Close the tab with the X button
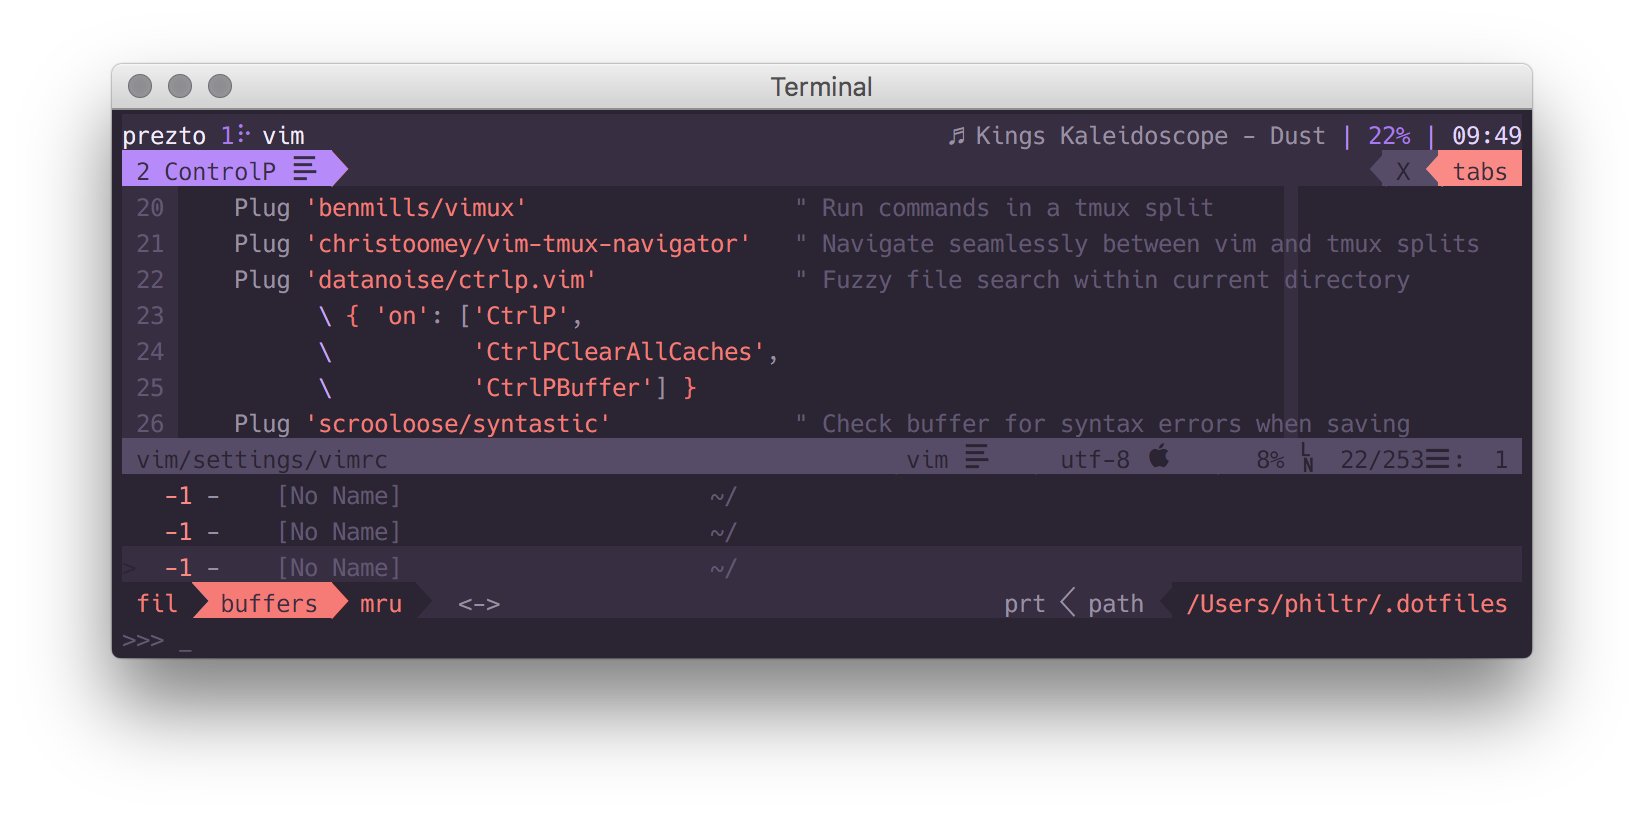 click(x=1403, y=171)
